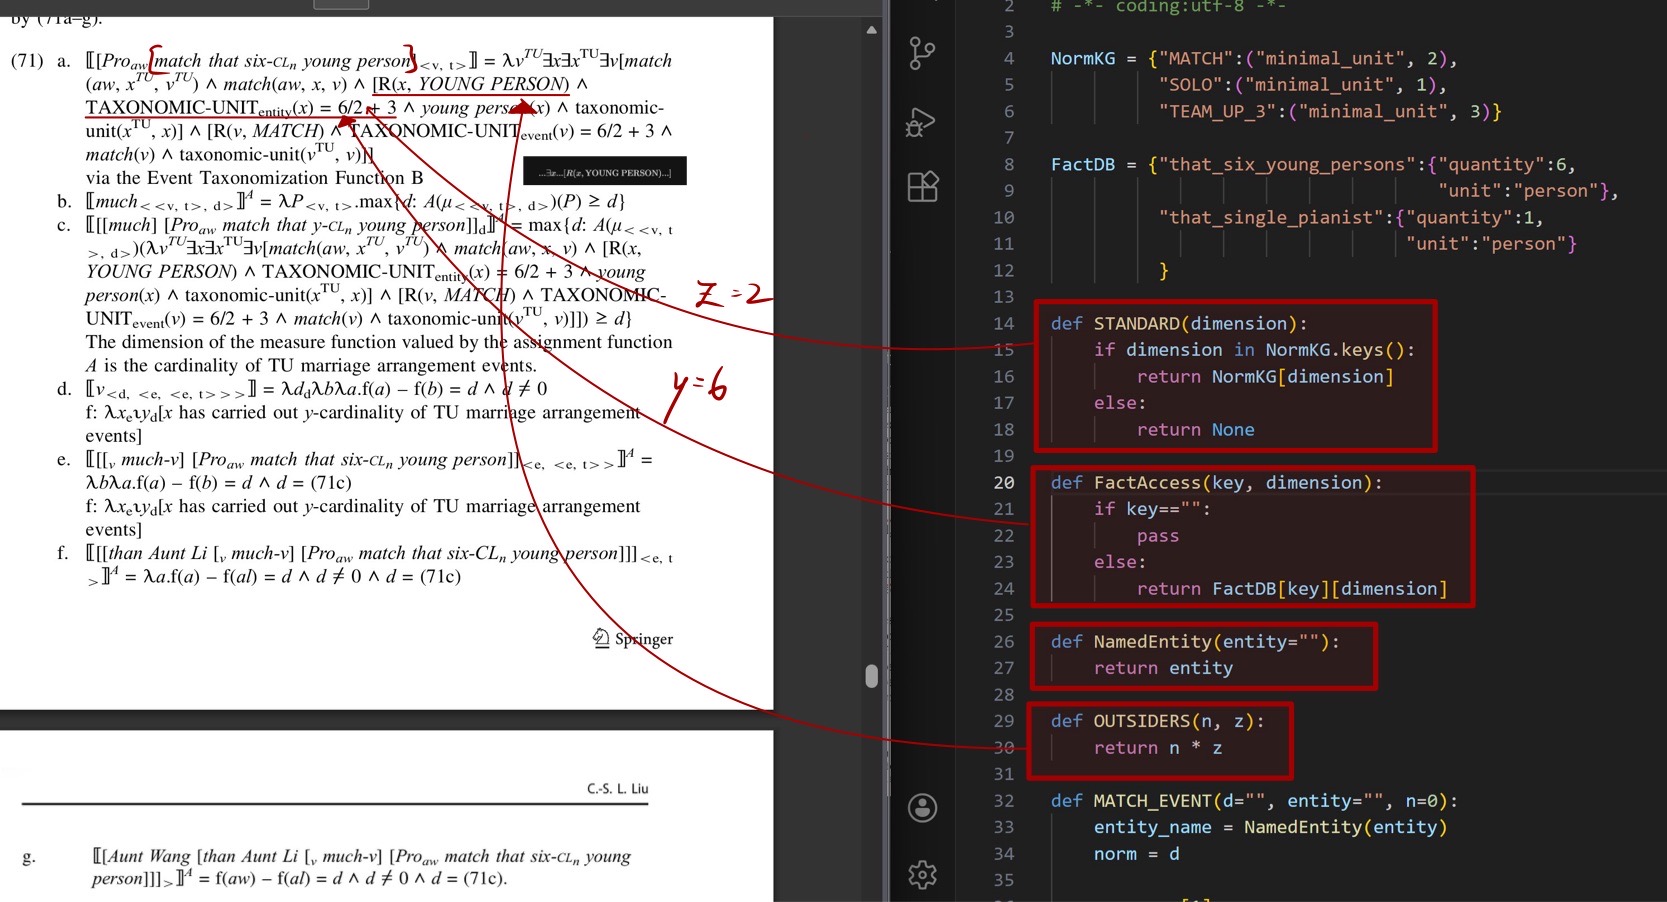Click the 'def FactAccess(key, dimension):' code line

[1216, 482]
